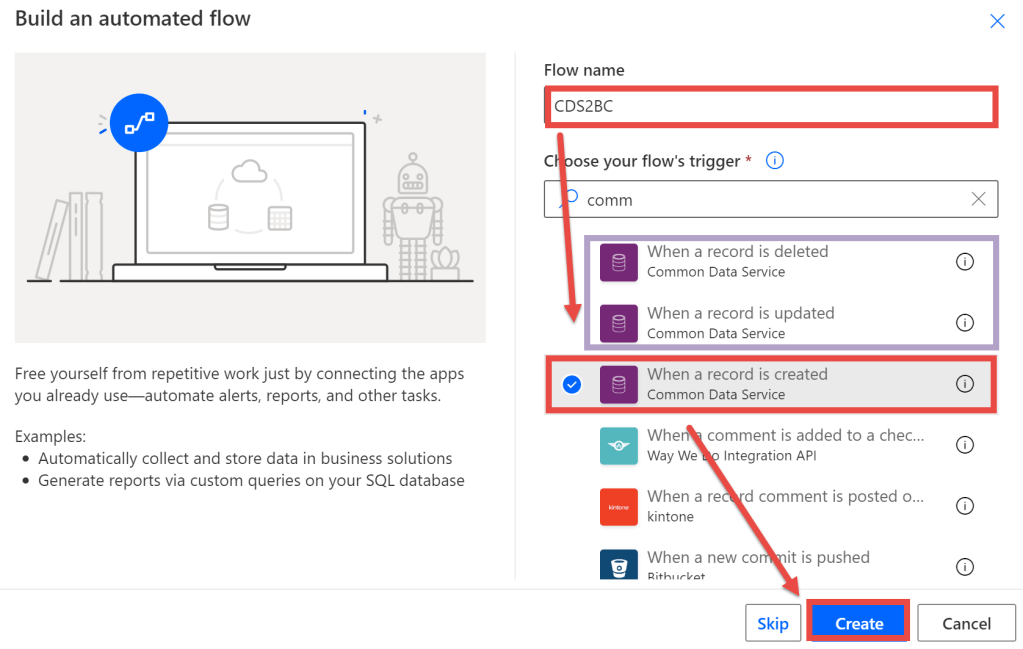Click the Bitbucket connector icon
This screenshot has height=649, width=1023.
pos(618,566)
